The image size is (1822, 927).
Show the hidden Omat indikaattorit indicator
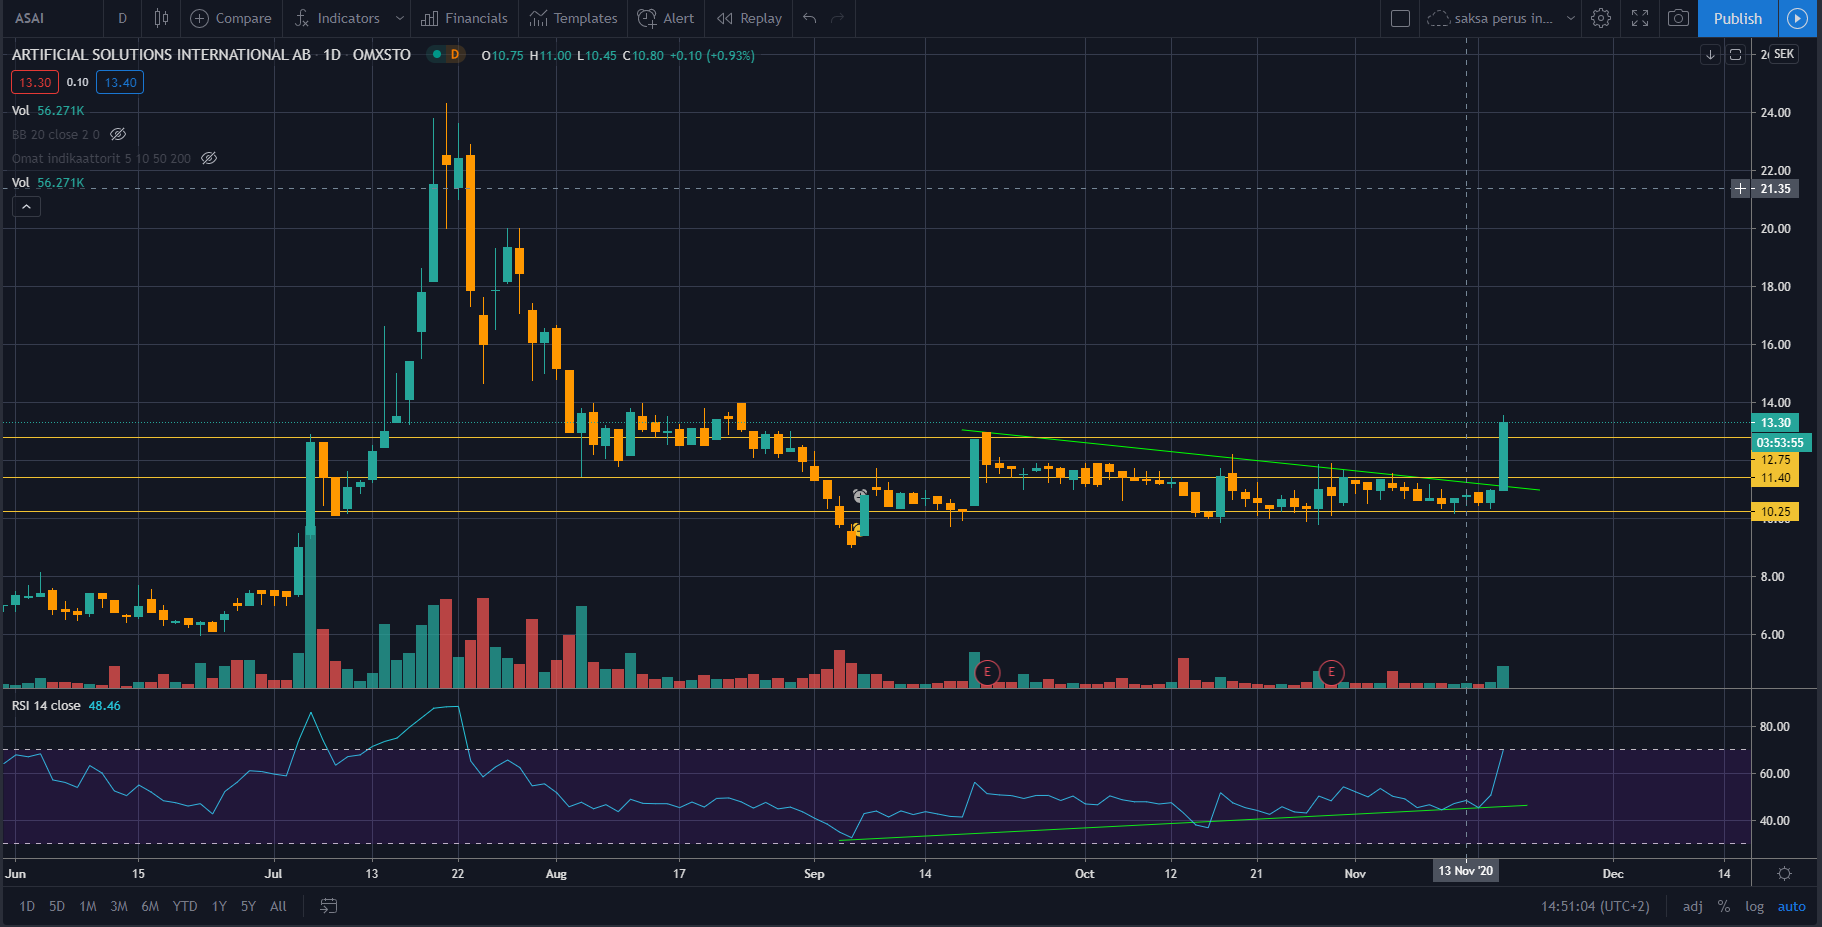coord(209,158)
